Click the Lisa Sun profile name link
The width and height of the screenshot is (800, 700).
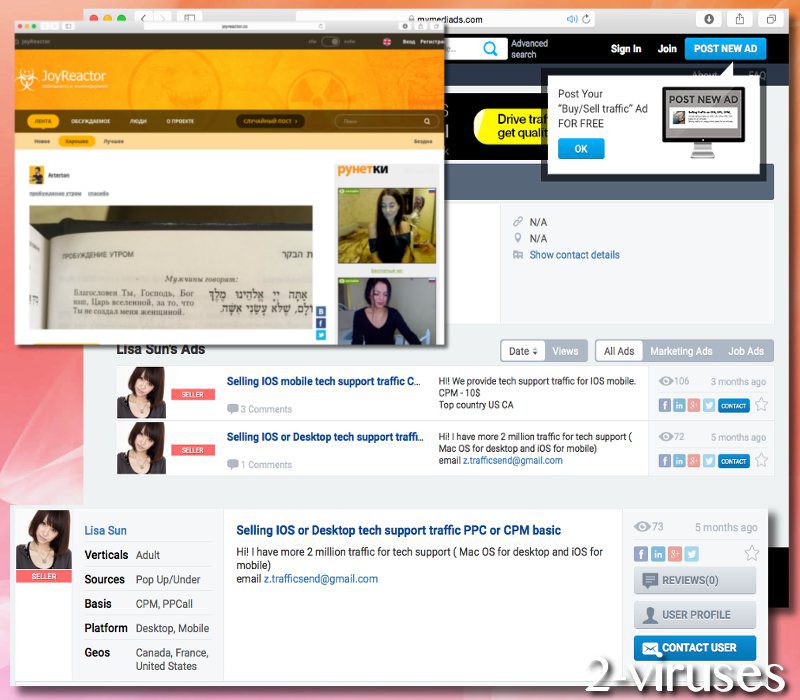coord(106,531)
